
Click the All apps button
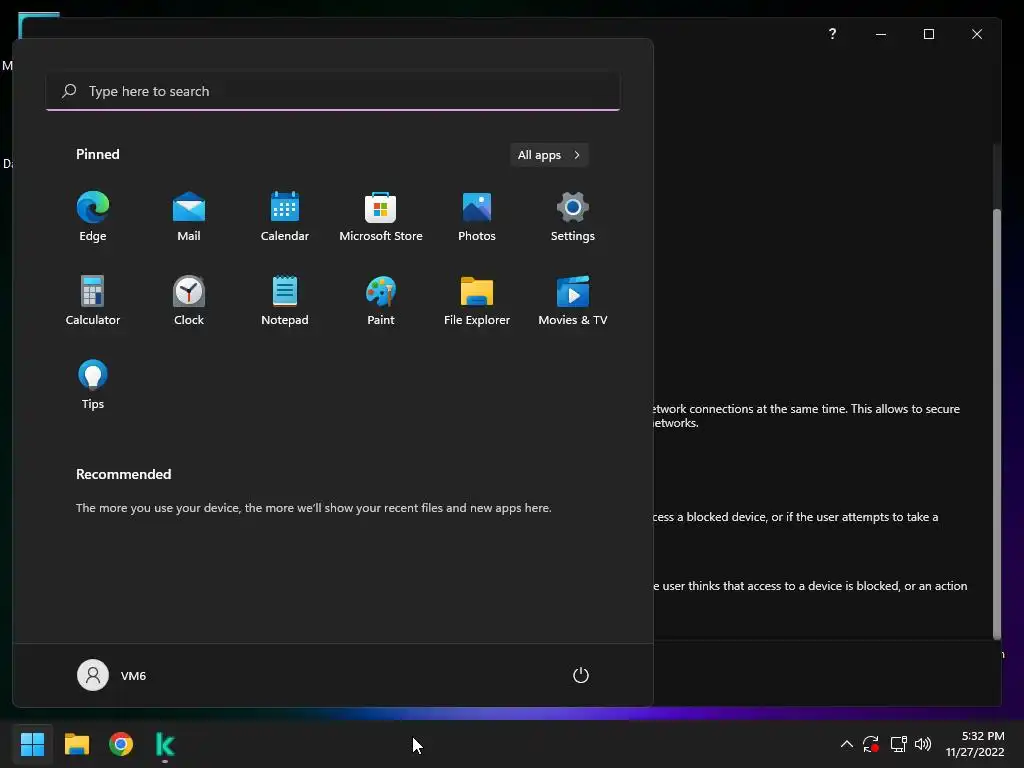(x=549, y=155)
